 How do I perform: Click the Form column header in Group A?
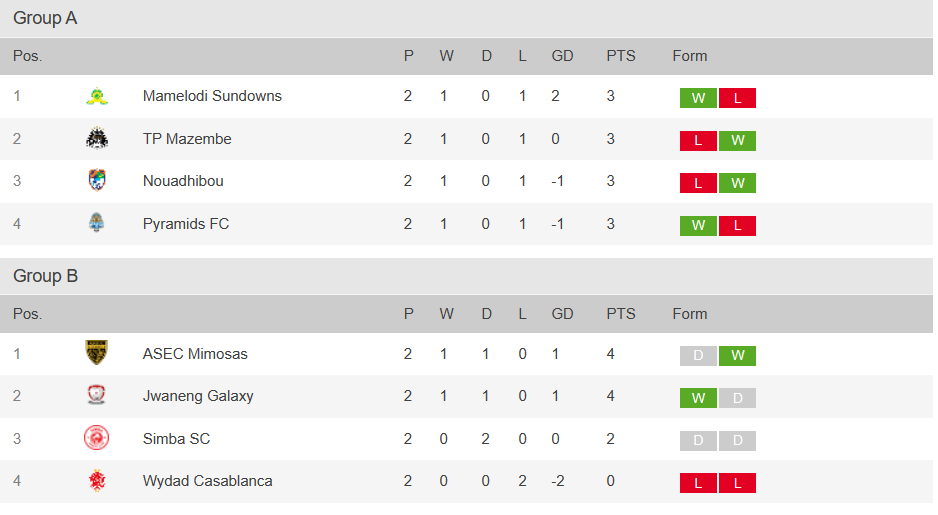(x=689, y=56)
